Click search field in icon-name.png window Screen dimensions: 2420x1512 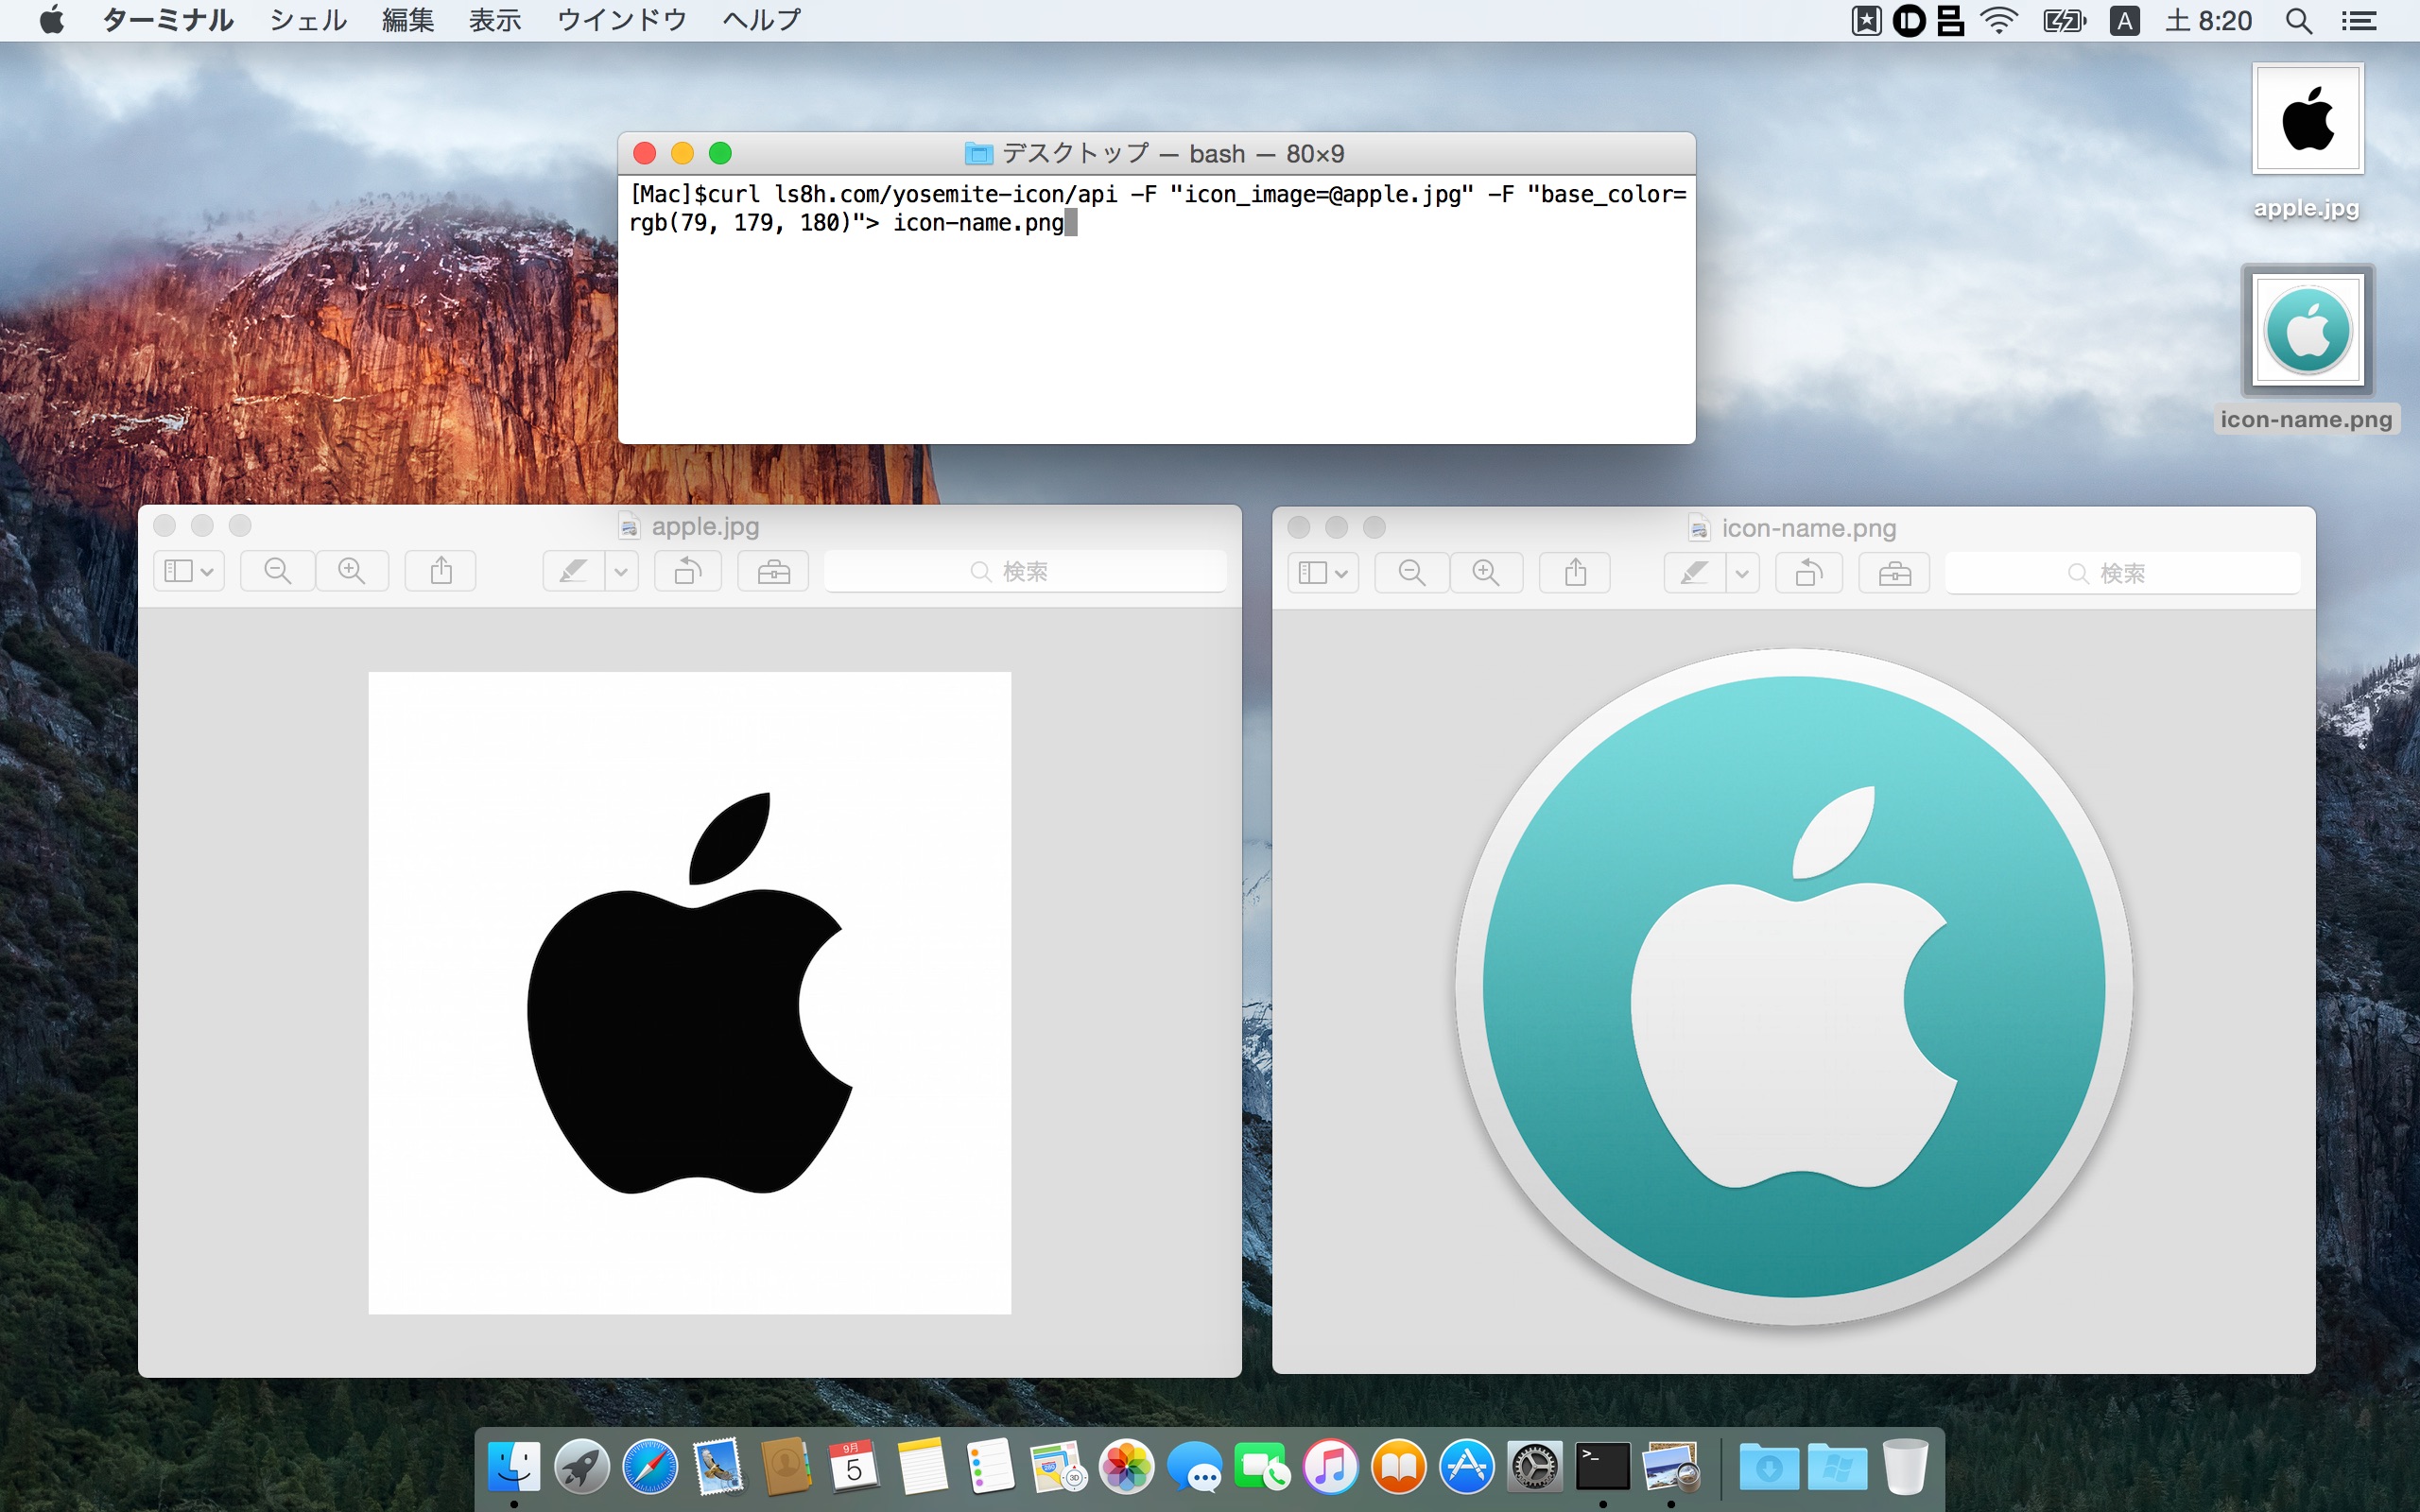pos(2122,573)
